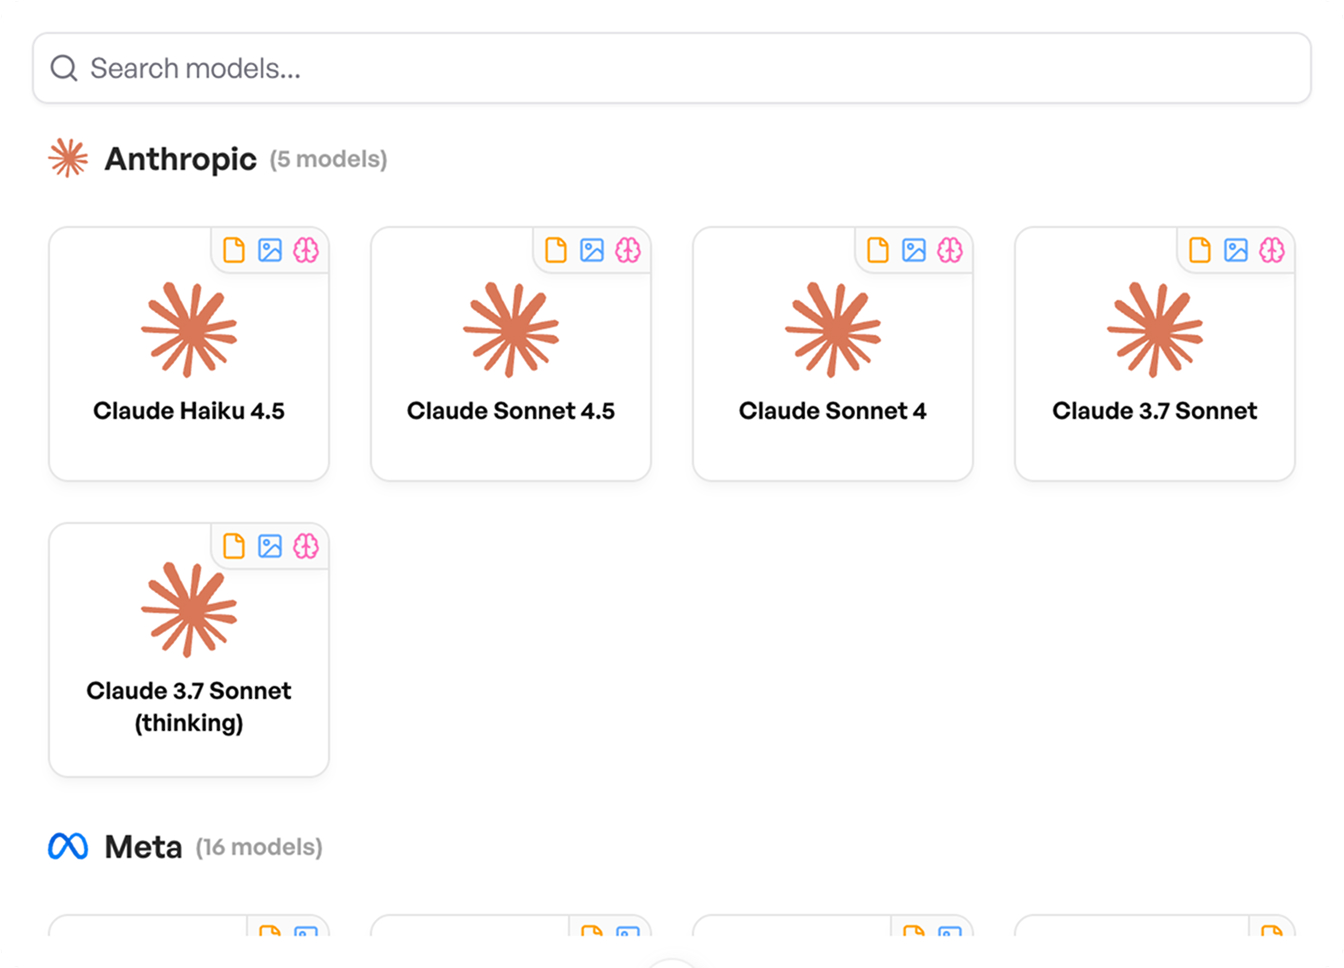The width and height of the screenshot is (1344, 968).
Task: Collapse the Anthropic models section
Action: point(180,158)
